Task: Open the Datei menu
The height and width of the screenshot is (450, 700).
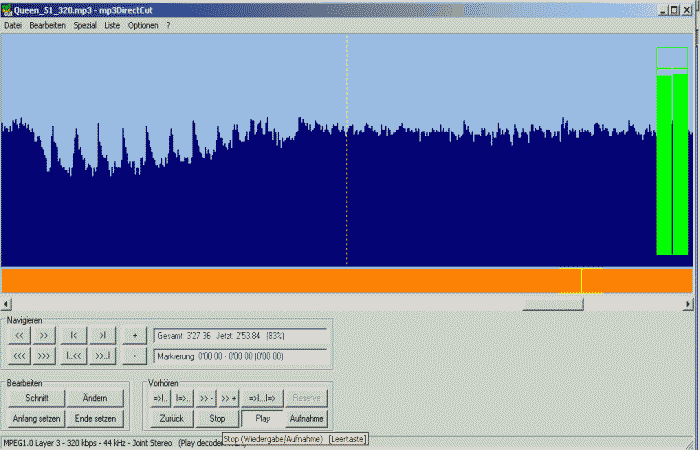Action: click(12, 25)
